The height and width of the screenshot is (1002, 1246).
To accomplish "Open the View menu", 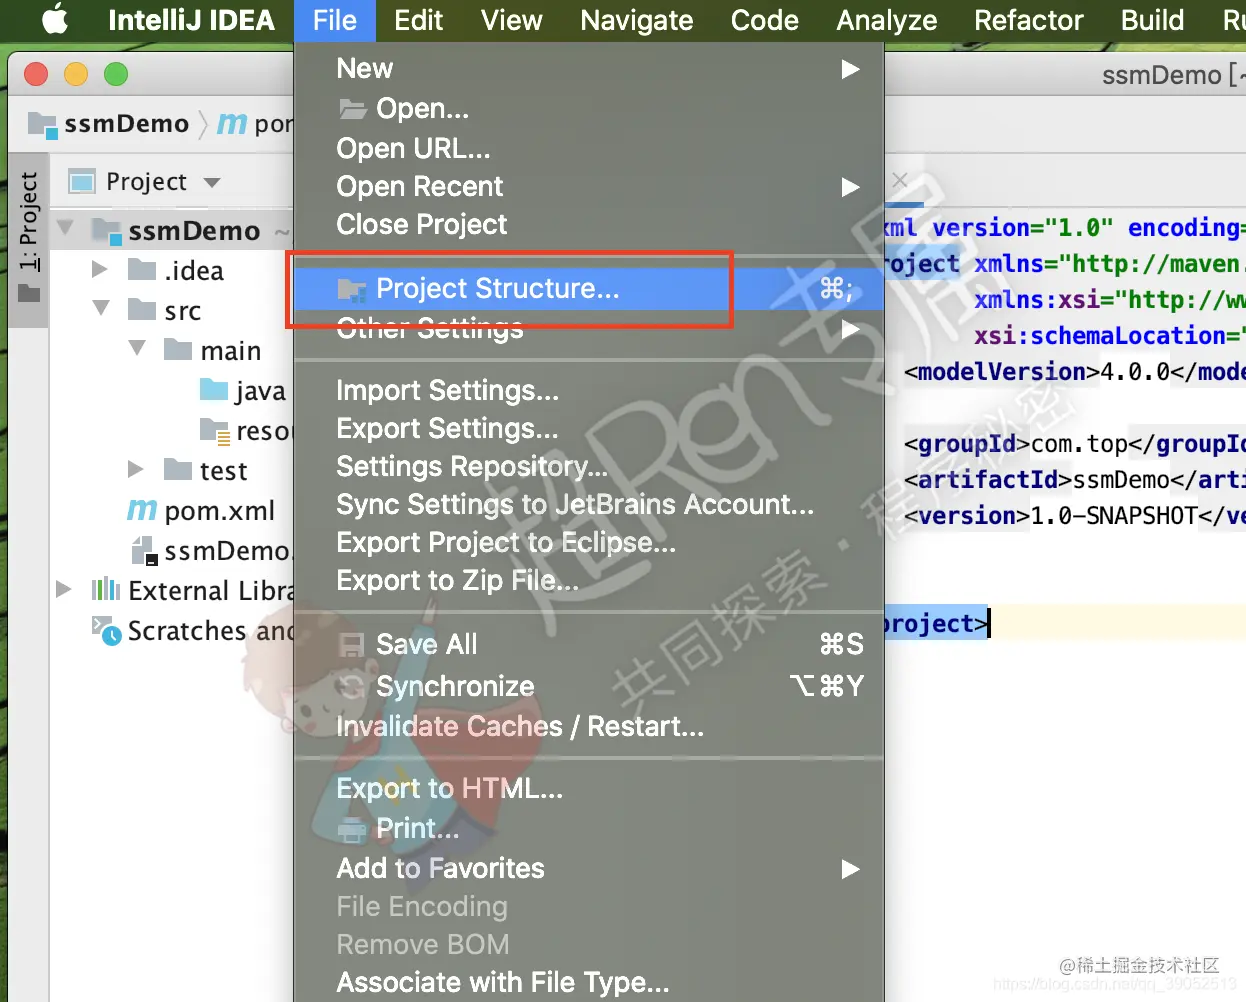I will pyautogui.click(x=511, y=20).
